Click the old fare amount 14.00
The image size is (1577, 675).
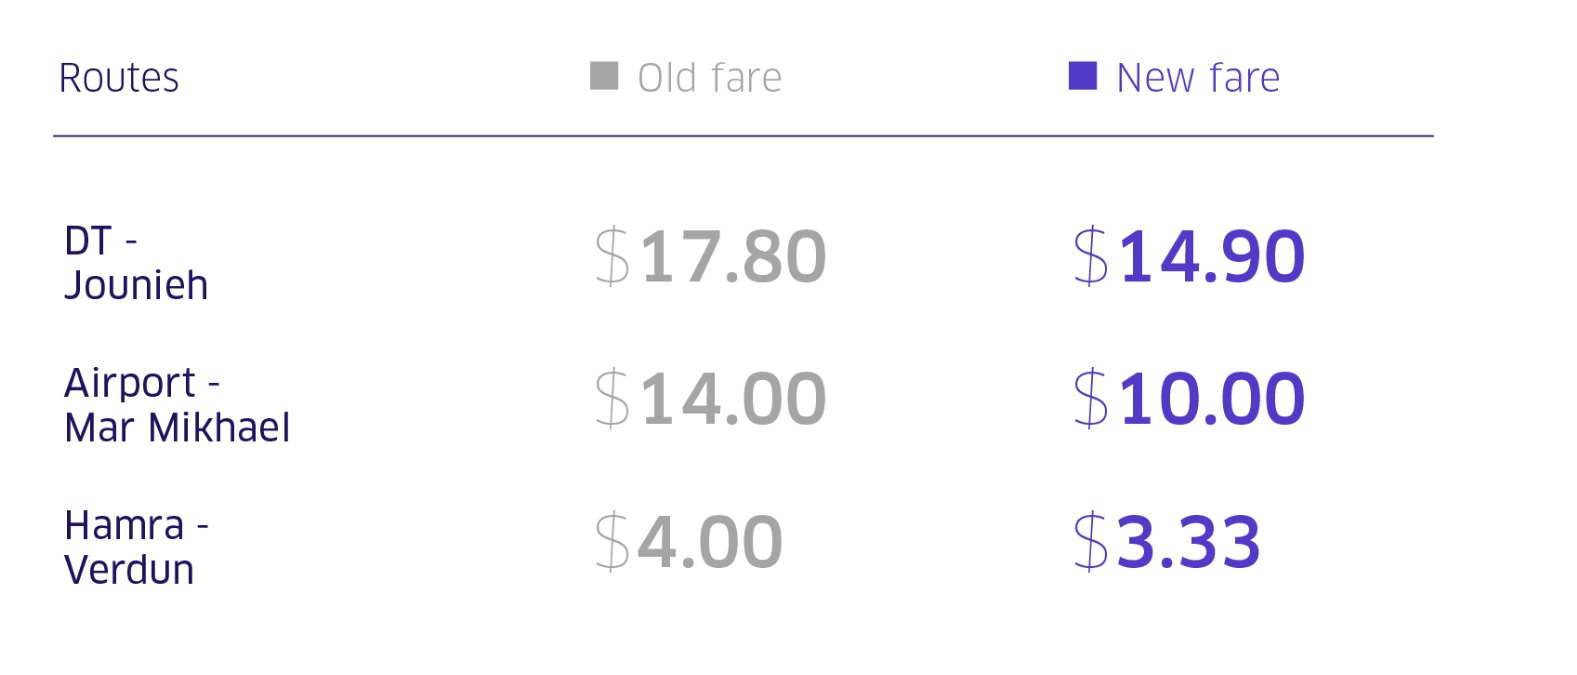tap(733, 399)
